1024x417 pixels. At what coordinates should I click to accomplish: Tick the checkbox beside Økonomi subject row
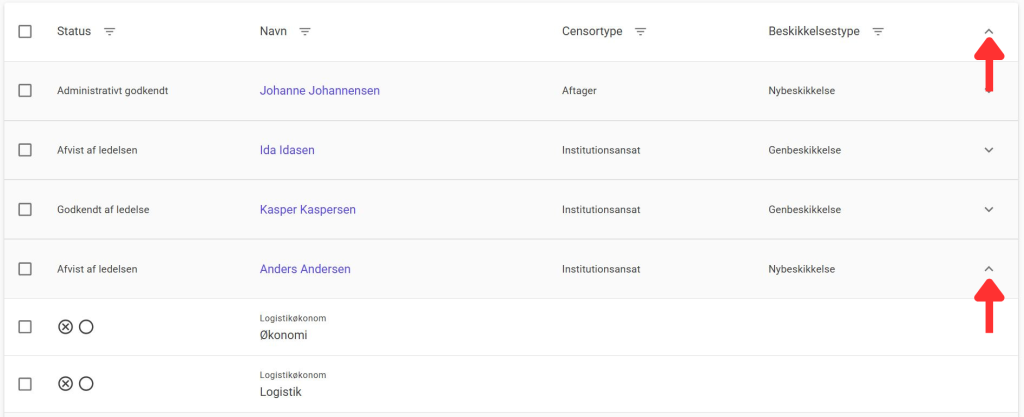pyautogui.click(x=25, y=327)
